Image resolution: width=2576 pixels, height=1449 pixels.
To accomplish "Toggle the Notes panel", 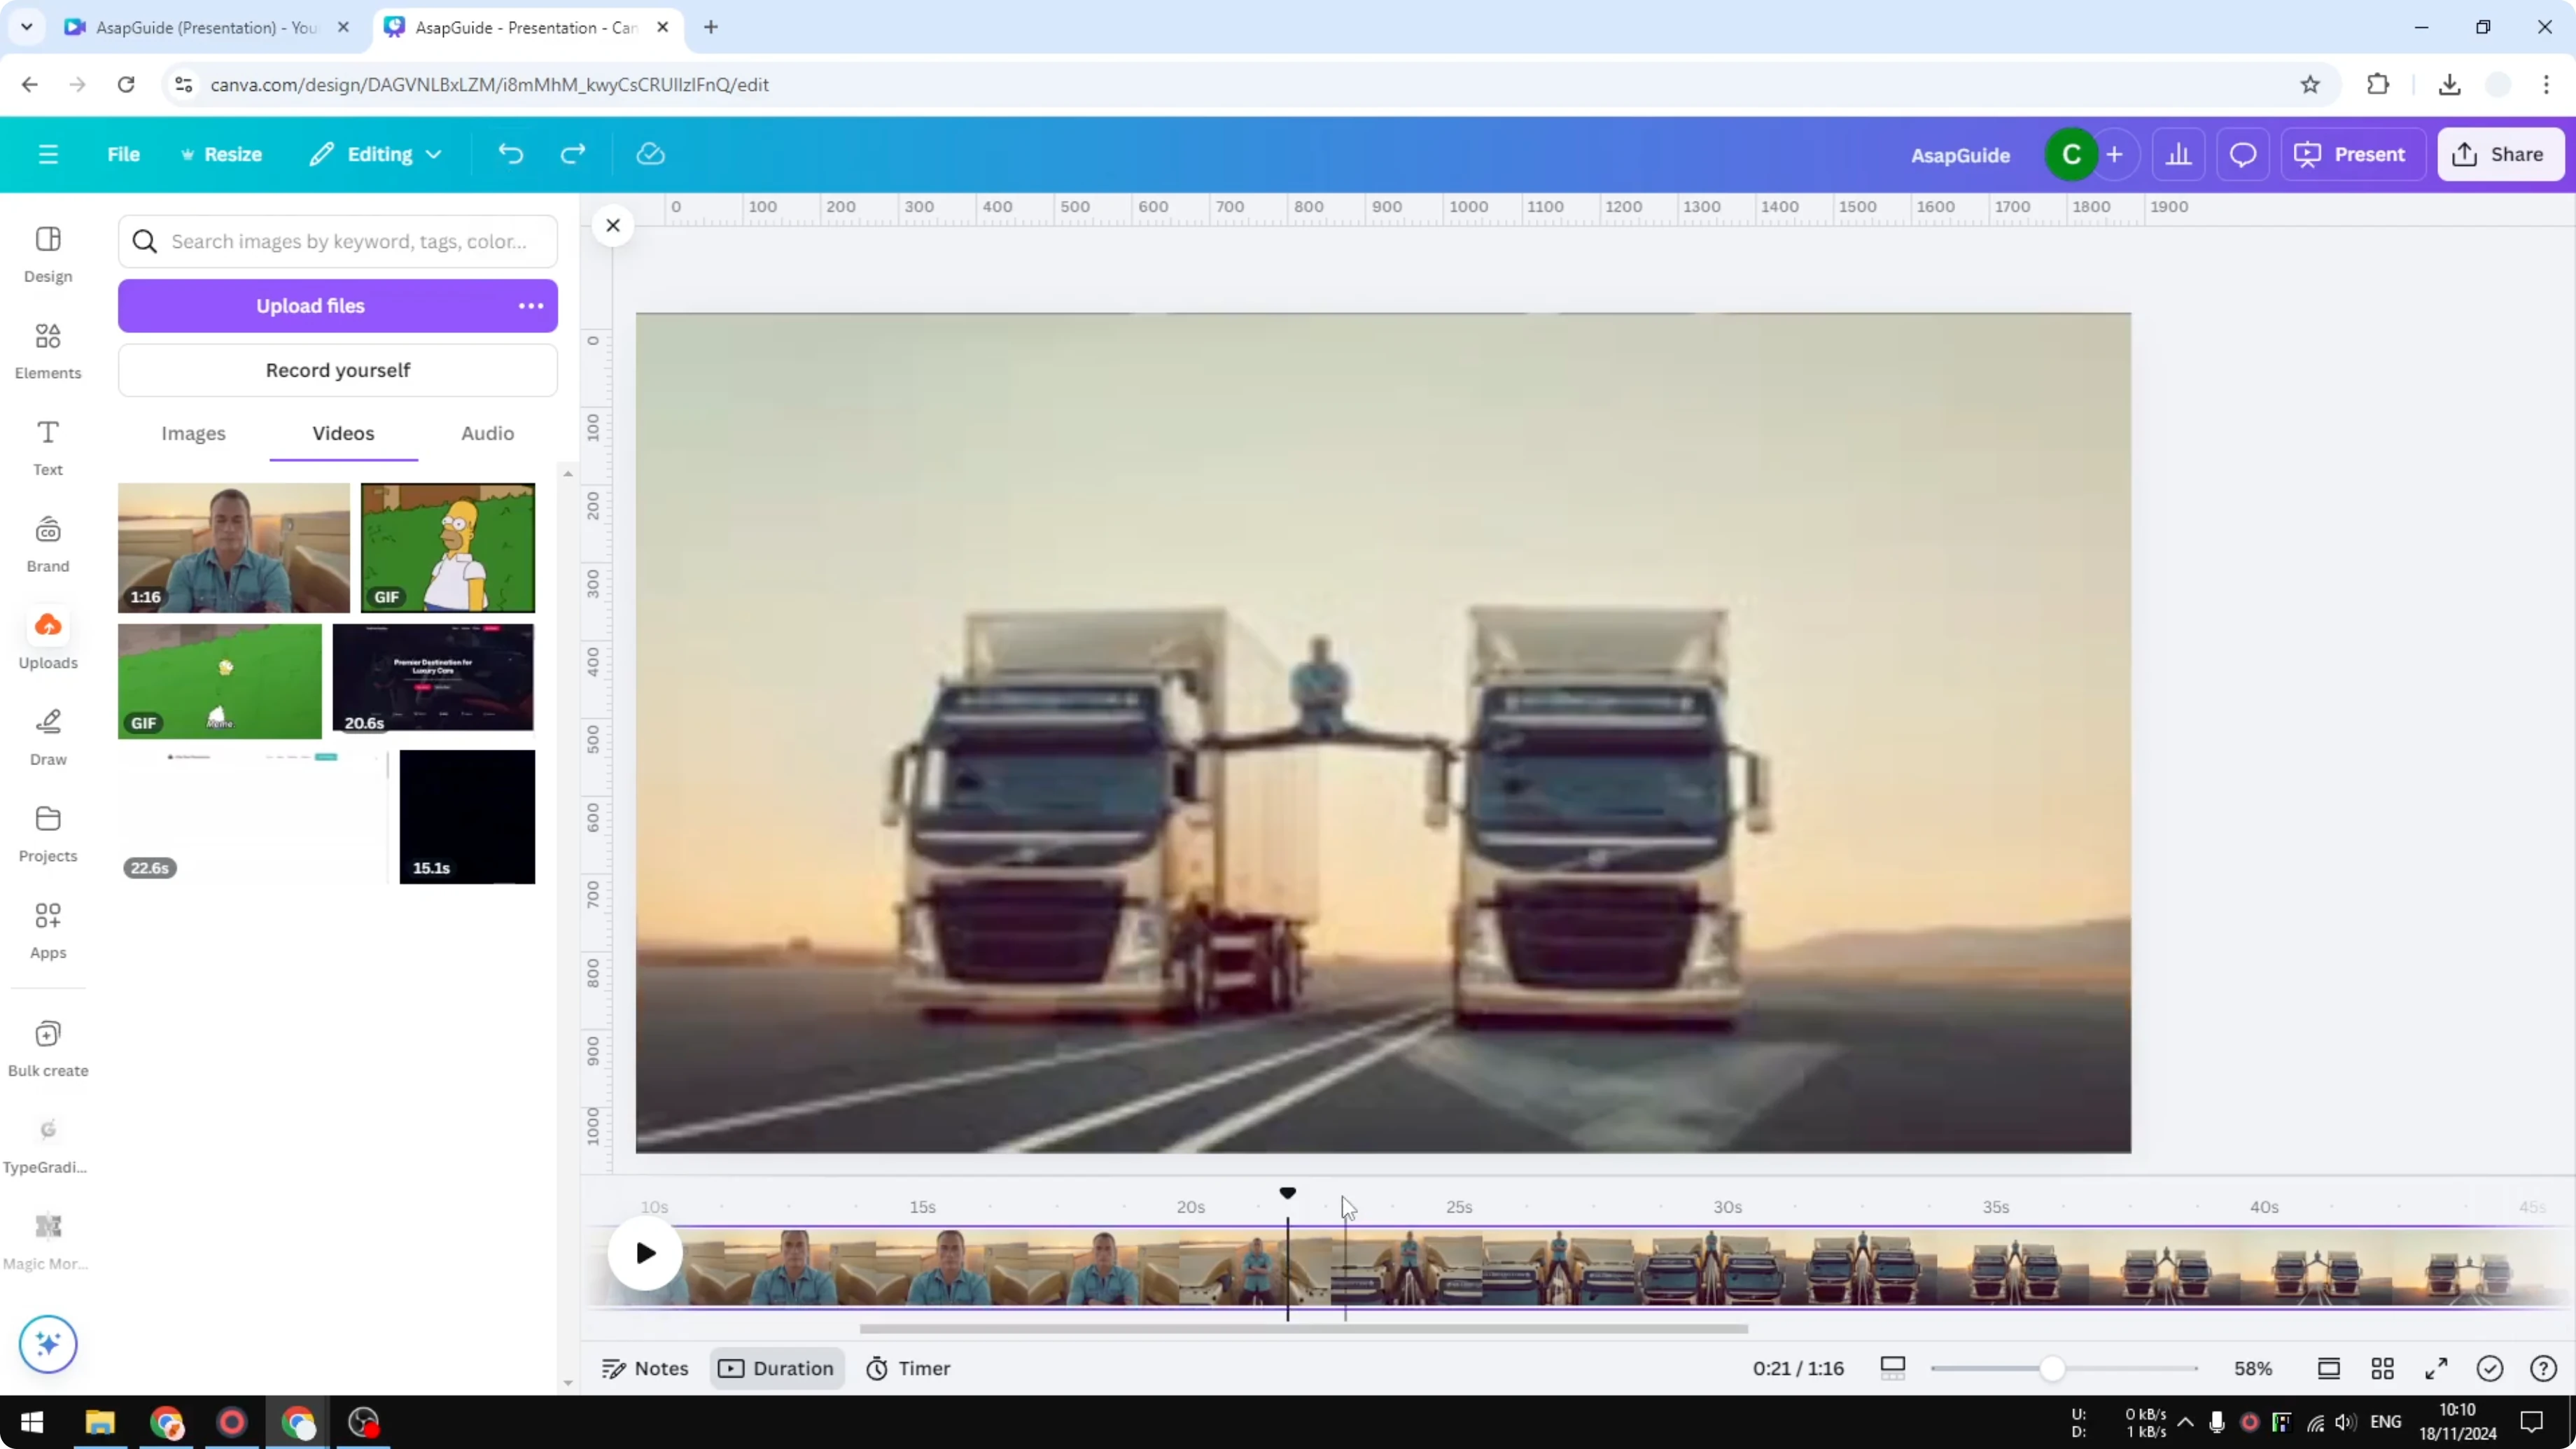I will [x=643, y=1368].
